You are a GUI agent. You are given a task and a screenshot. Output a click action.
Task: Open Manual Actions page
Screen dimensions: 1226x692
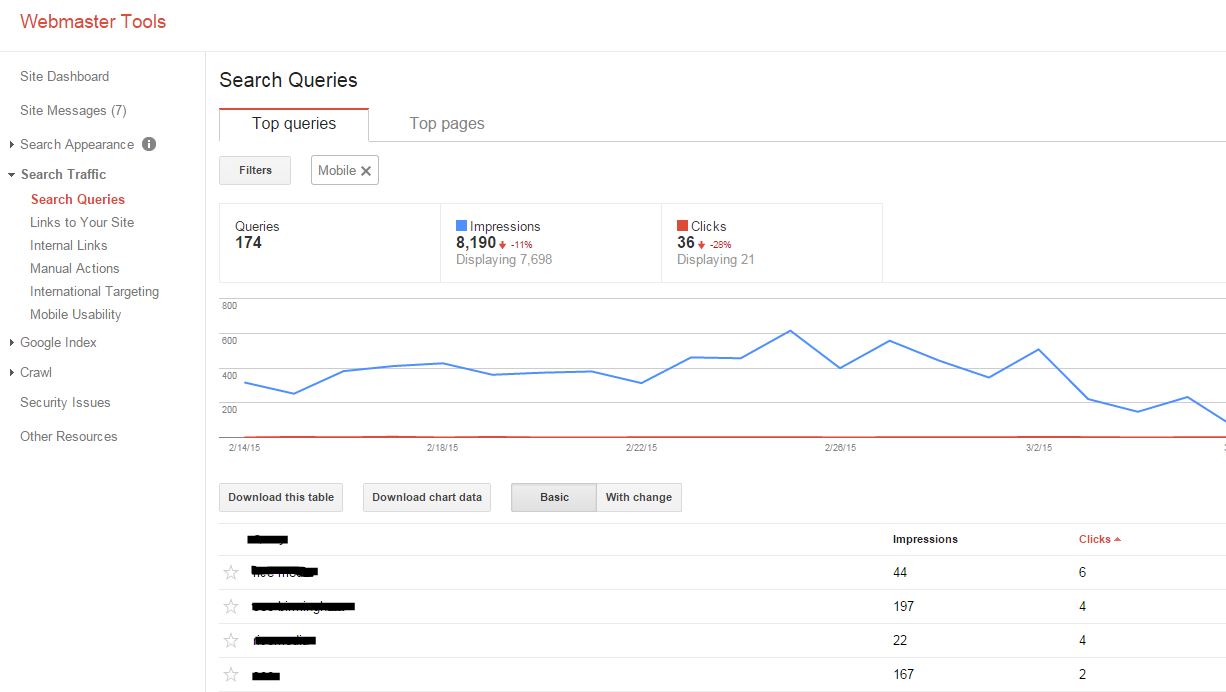(75, 268)
